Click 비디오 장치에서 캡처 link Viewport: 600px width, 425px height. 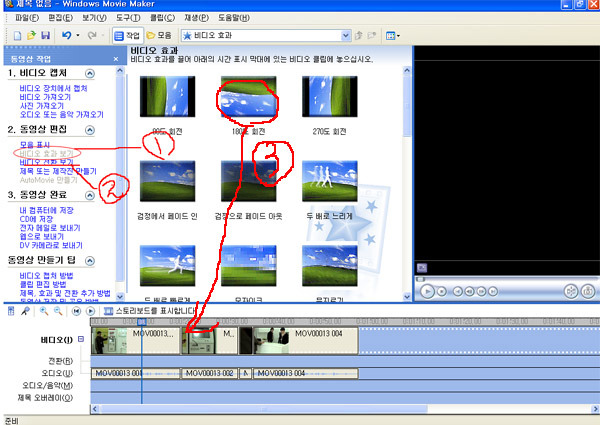[x=53, y=88]
